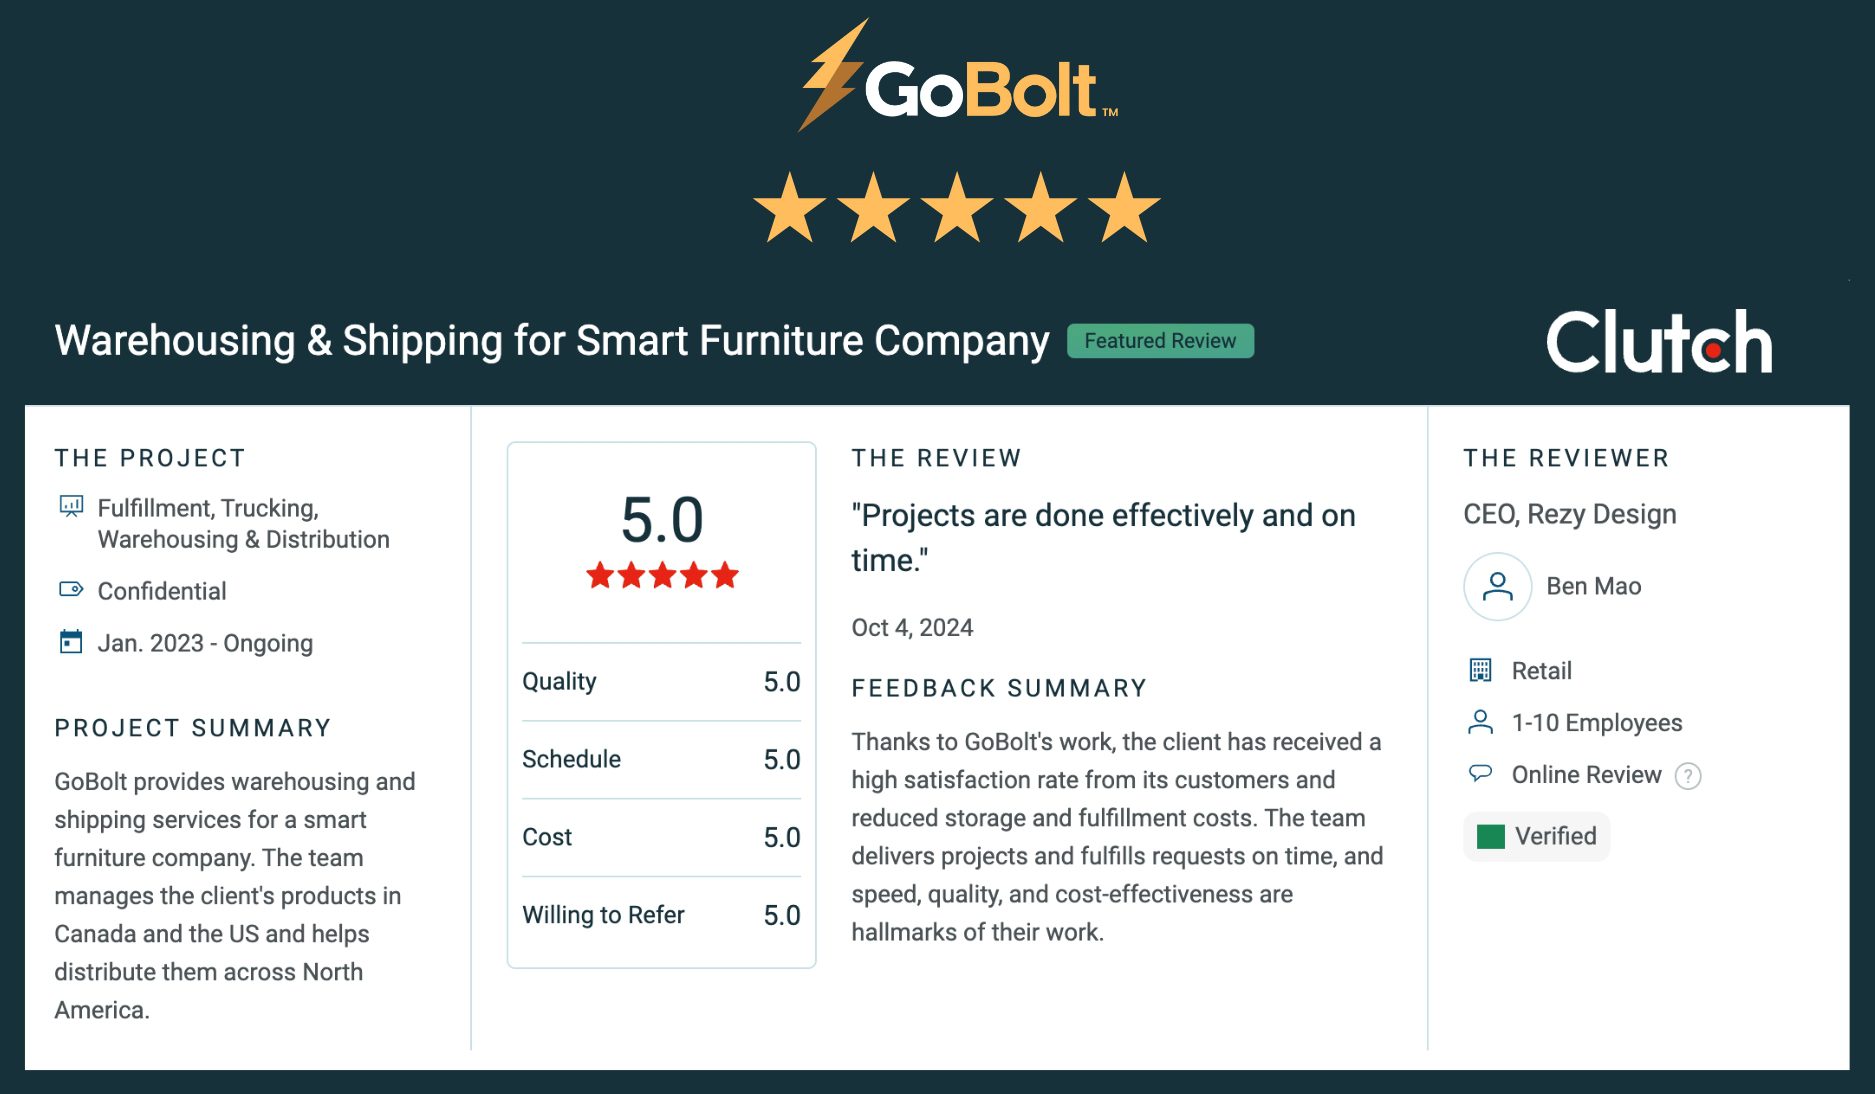Click the "Projects are done effectively" quote
Screen dimensions: 1875x1094
(x=1103, y=537)
